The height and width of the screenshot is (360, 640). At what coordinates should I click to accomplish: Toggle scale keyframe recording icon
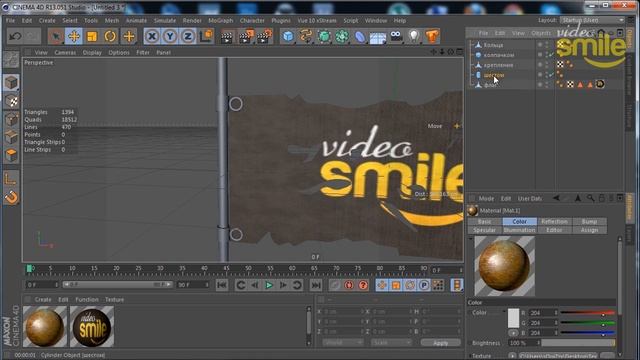point(396,285)
